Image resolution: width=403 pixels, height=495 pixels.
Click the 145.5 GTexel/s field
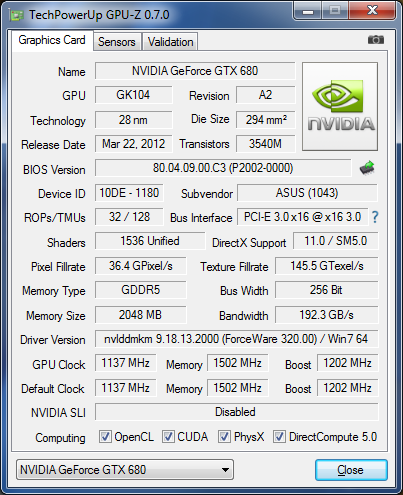pyautogui.click(x=327, y=266)
